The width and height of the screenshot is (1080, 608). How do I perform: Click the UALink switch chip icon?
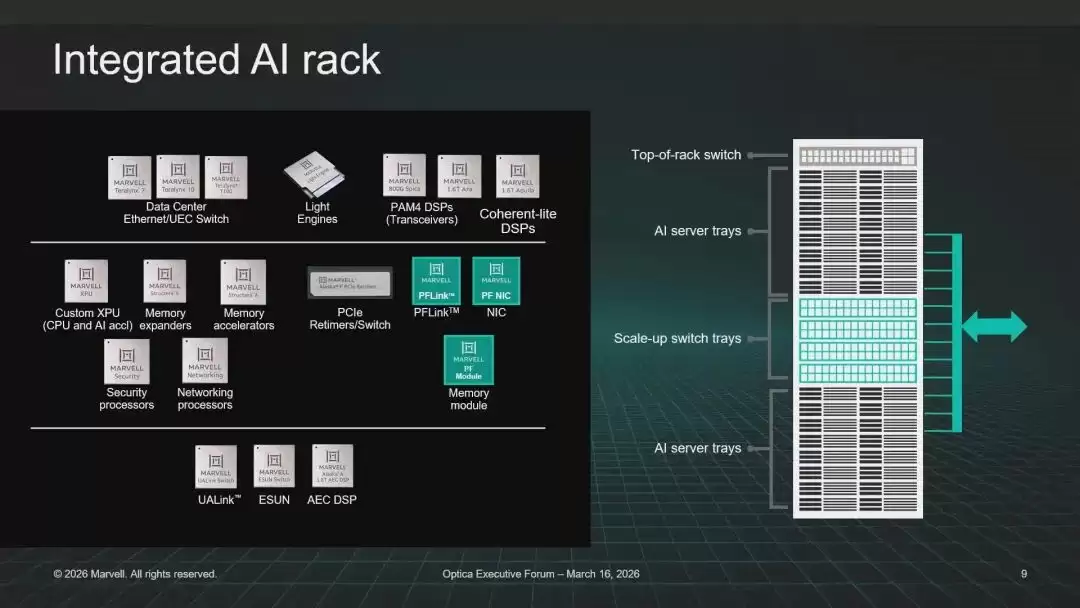click(216, 468)
